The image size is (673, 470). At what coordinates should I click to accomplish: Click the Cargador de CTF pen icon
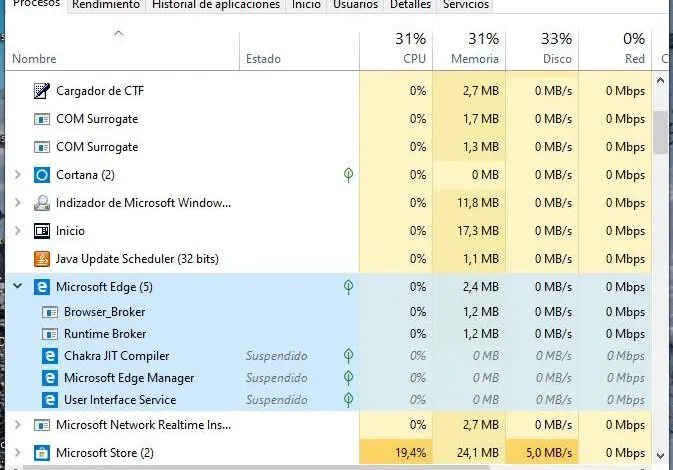click(42, 91)
